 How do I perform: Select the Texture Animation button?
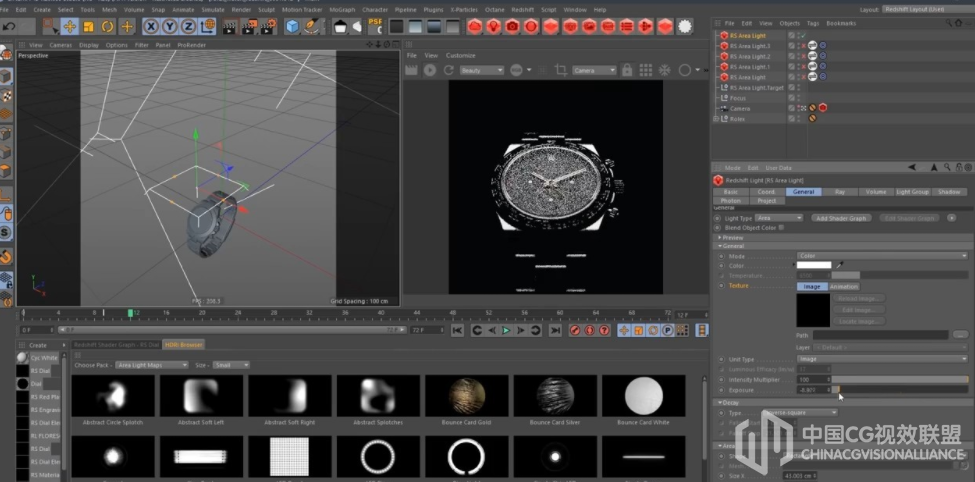point(844,287)
